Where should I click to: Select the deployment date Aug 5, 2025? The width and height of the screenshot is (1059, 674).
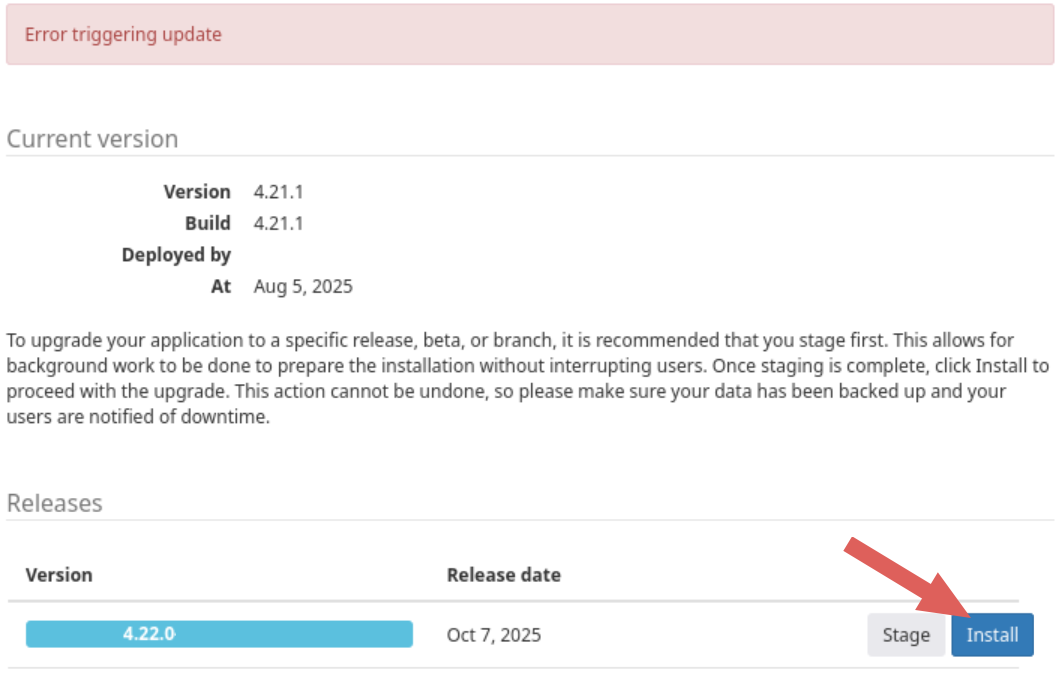(303, 287)
